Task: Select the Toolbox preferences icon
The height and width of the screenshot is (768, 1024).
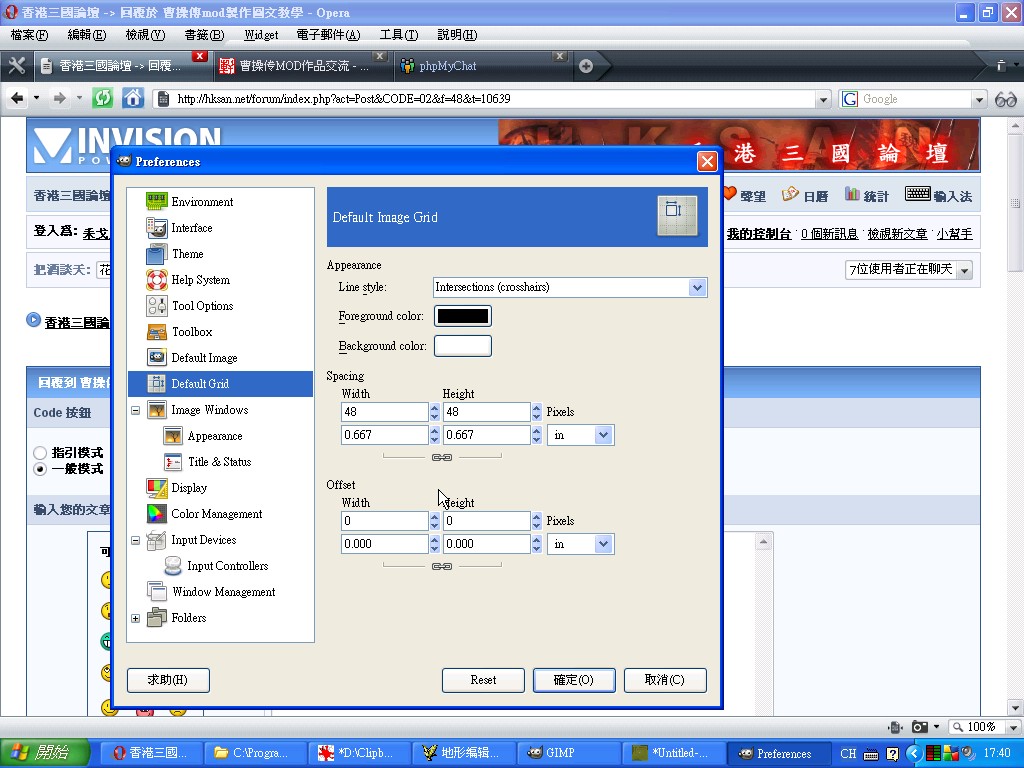Action: pos(156,332)
